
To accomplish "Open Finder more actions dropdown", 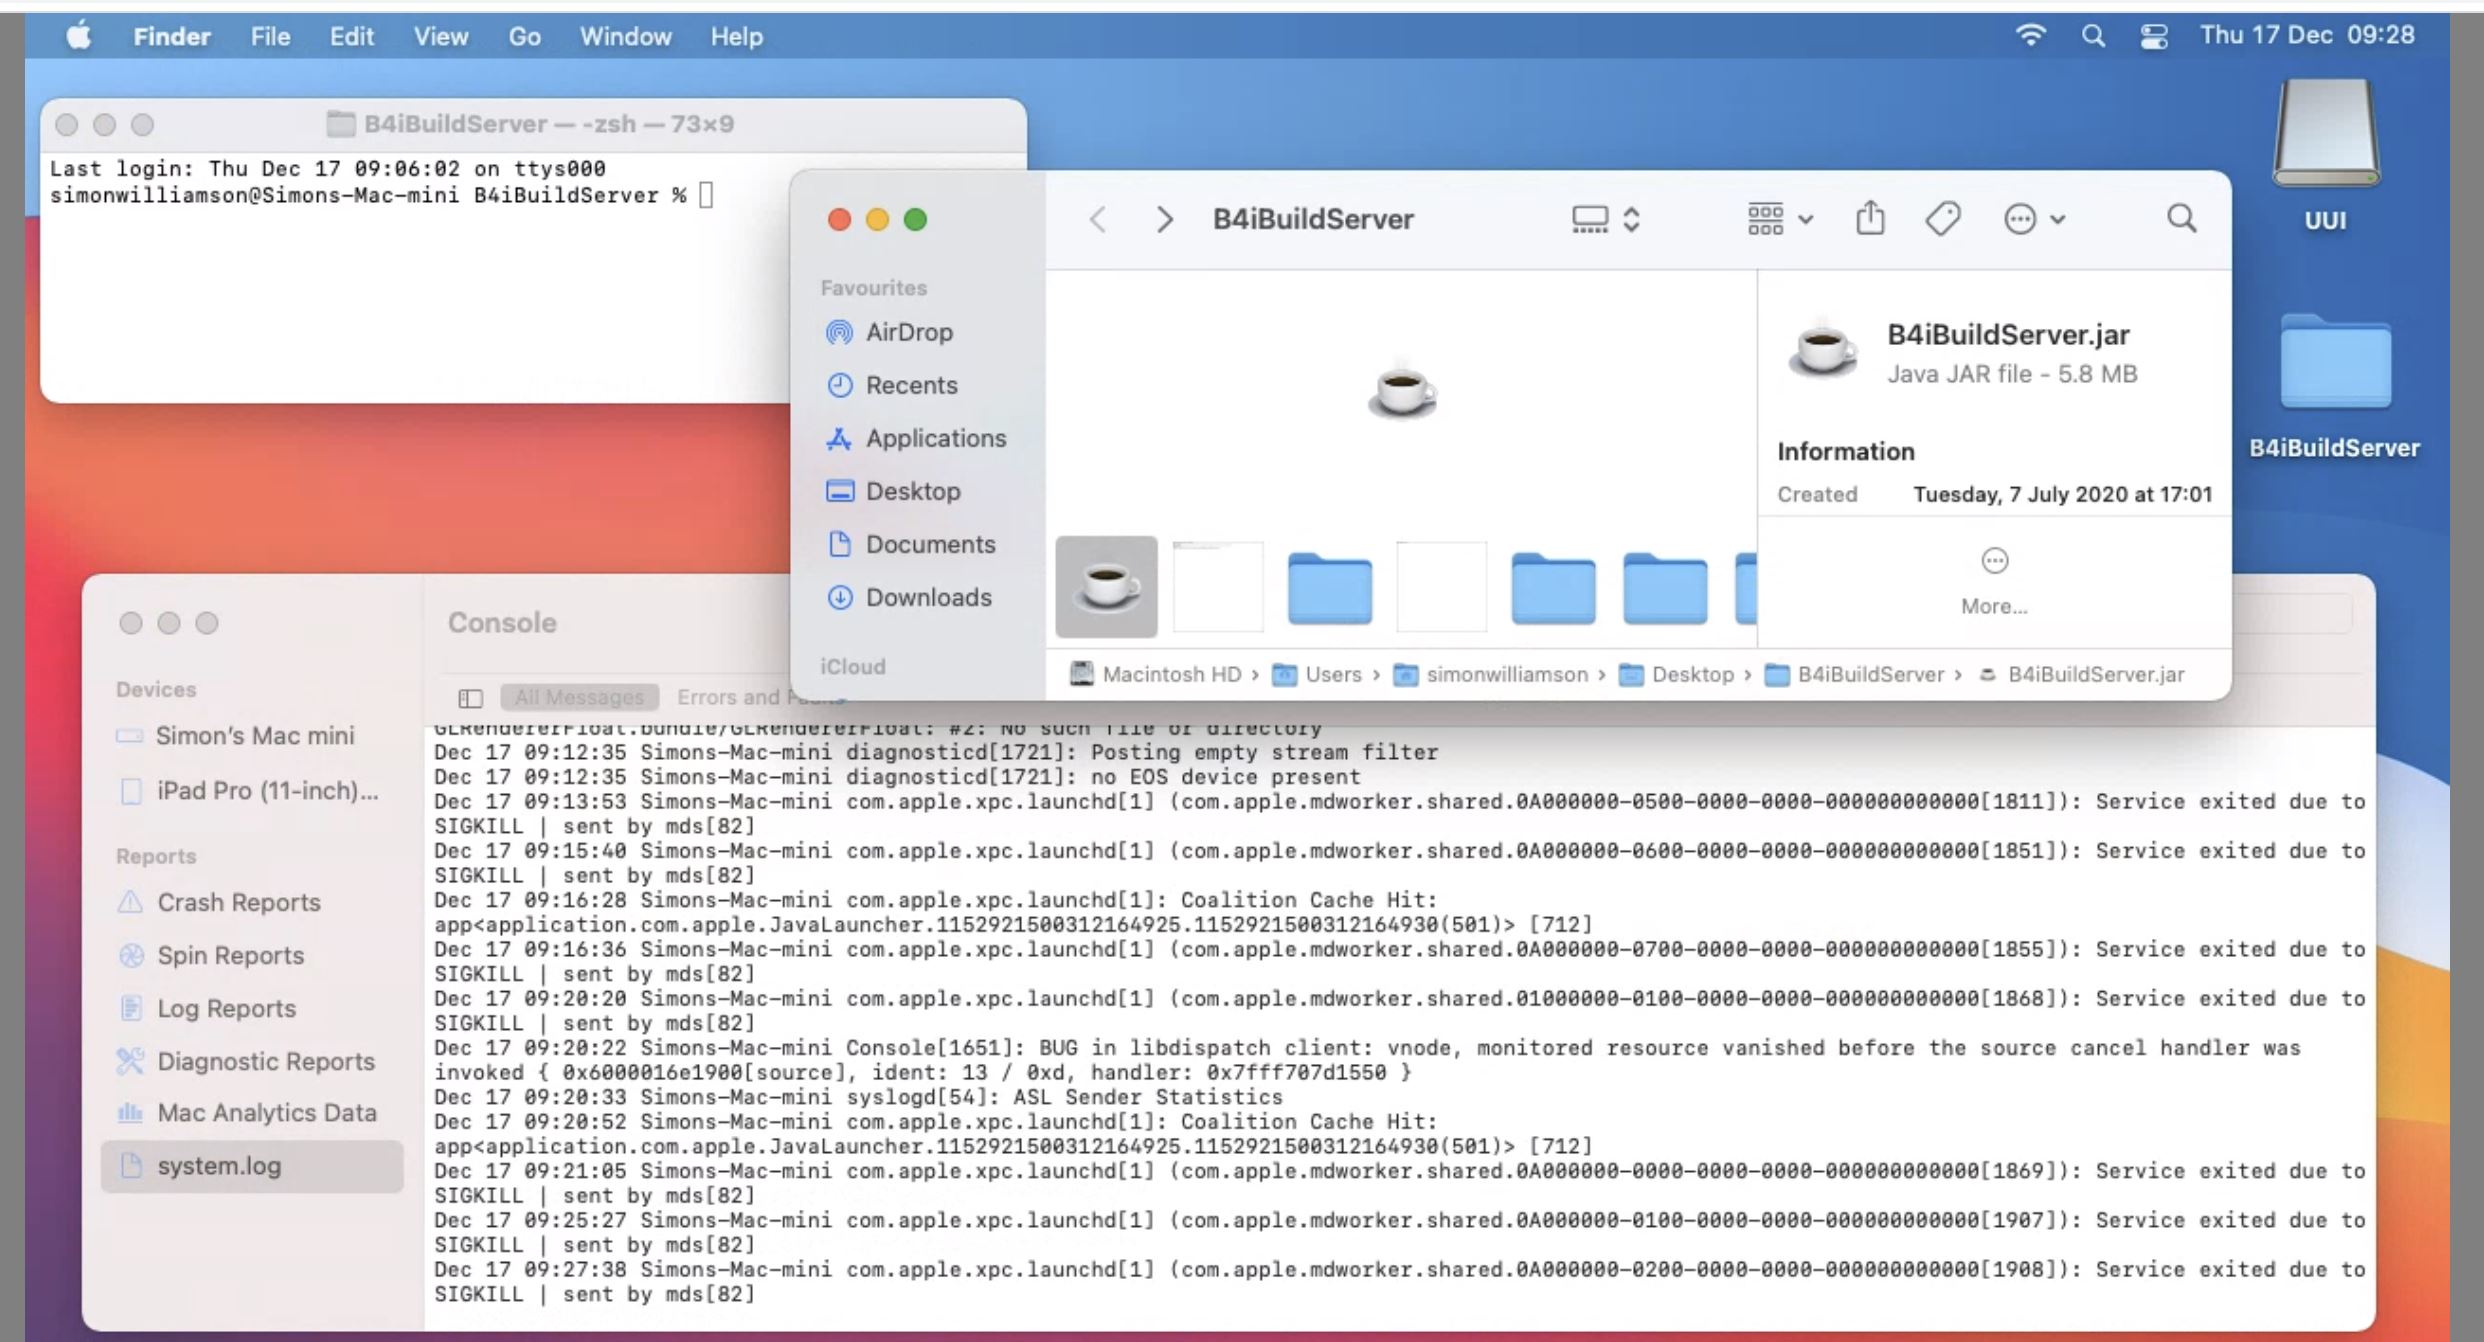I will pyautogui.click(x=2035, y=219).
